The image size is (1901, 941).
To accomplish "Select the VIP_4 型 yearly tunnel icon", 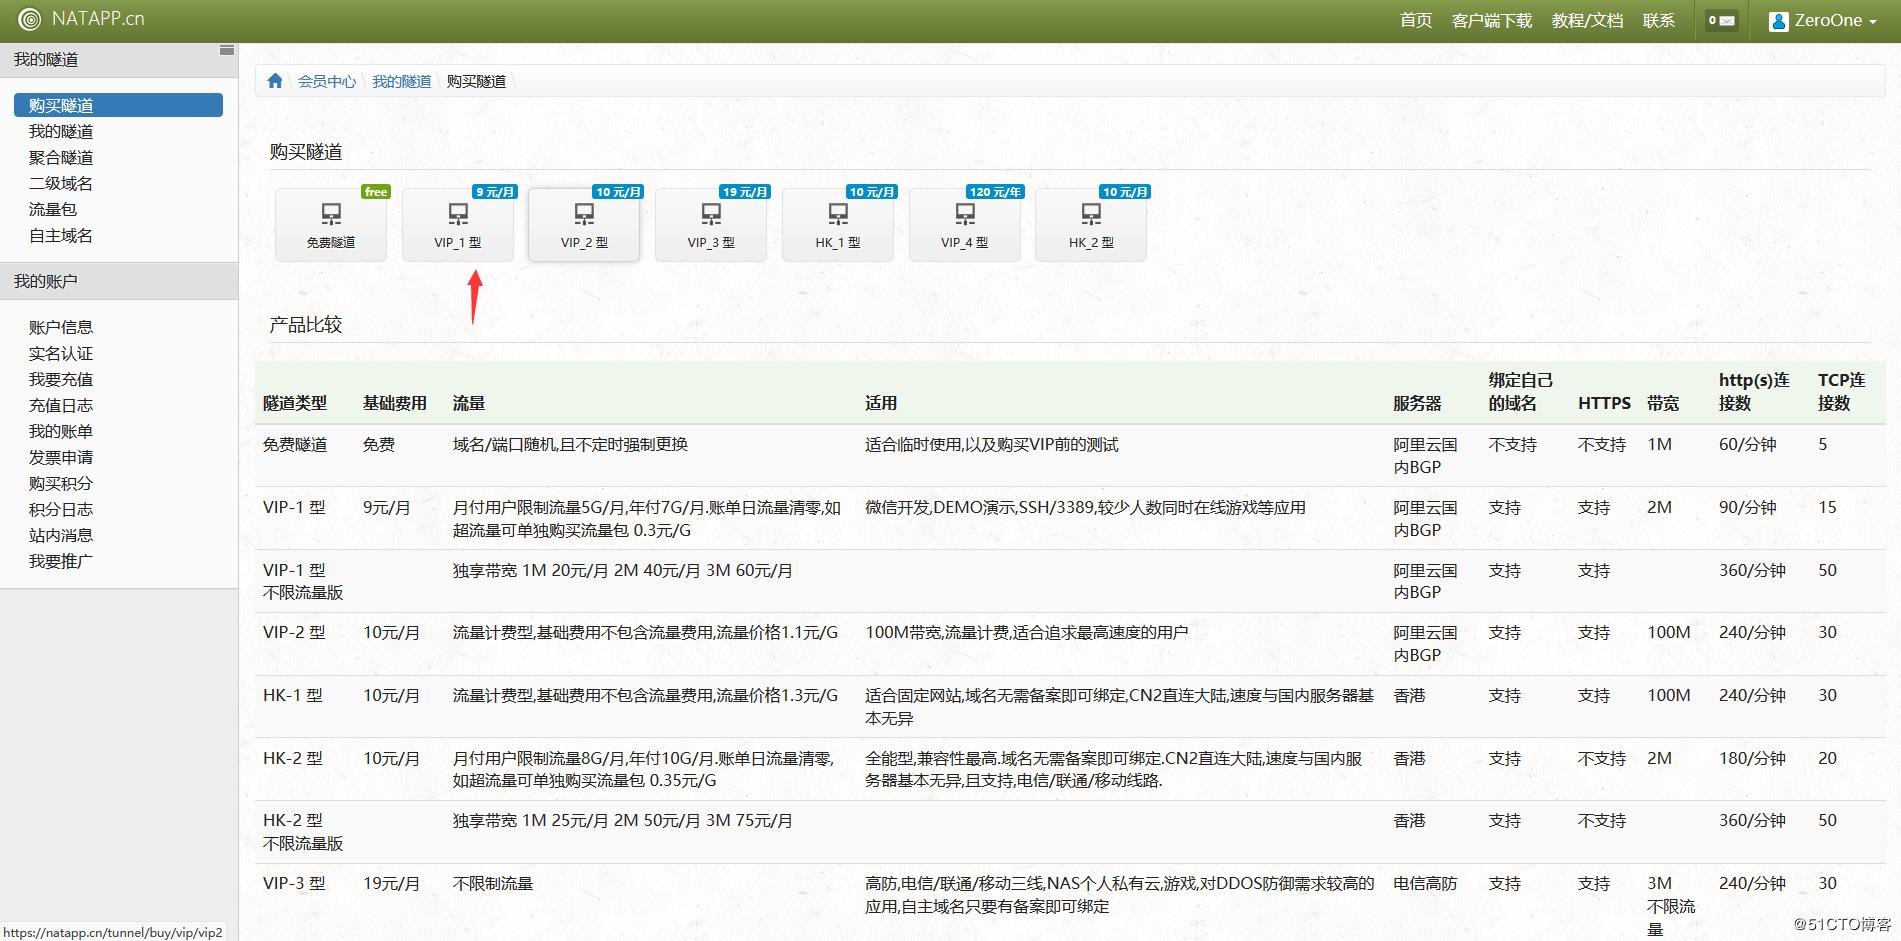I will [963, 214].
